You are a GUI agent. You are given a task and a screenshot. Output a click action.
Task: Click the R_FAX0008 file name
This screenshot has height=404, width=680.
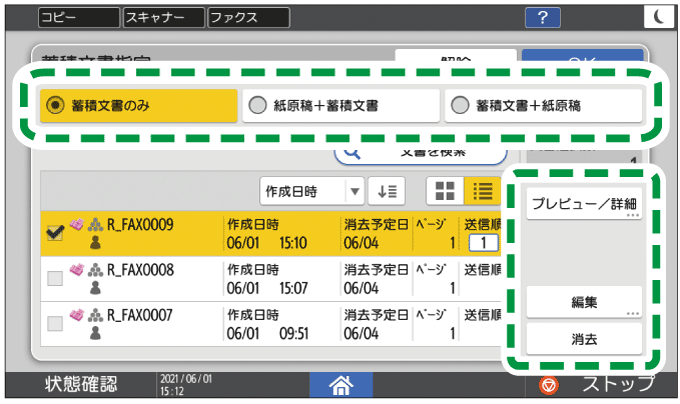tap(140, 270)
